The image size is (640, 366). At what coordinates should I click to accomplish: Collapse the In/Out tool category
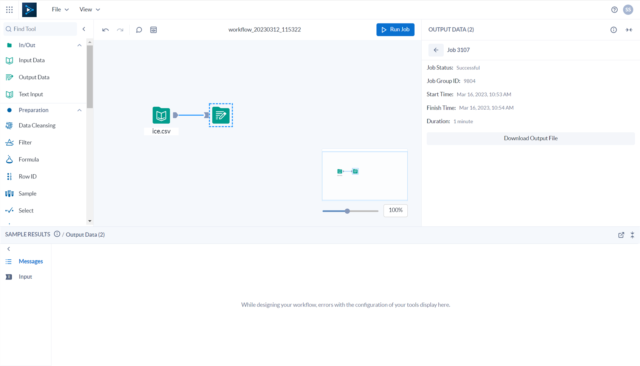click(80, 45)
